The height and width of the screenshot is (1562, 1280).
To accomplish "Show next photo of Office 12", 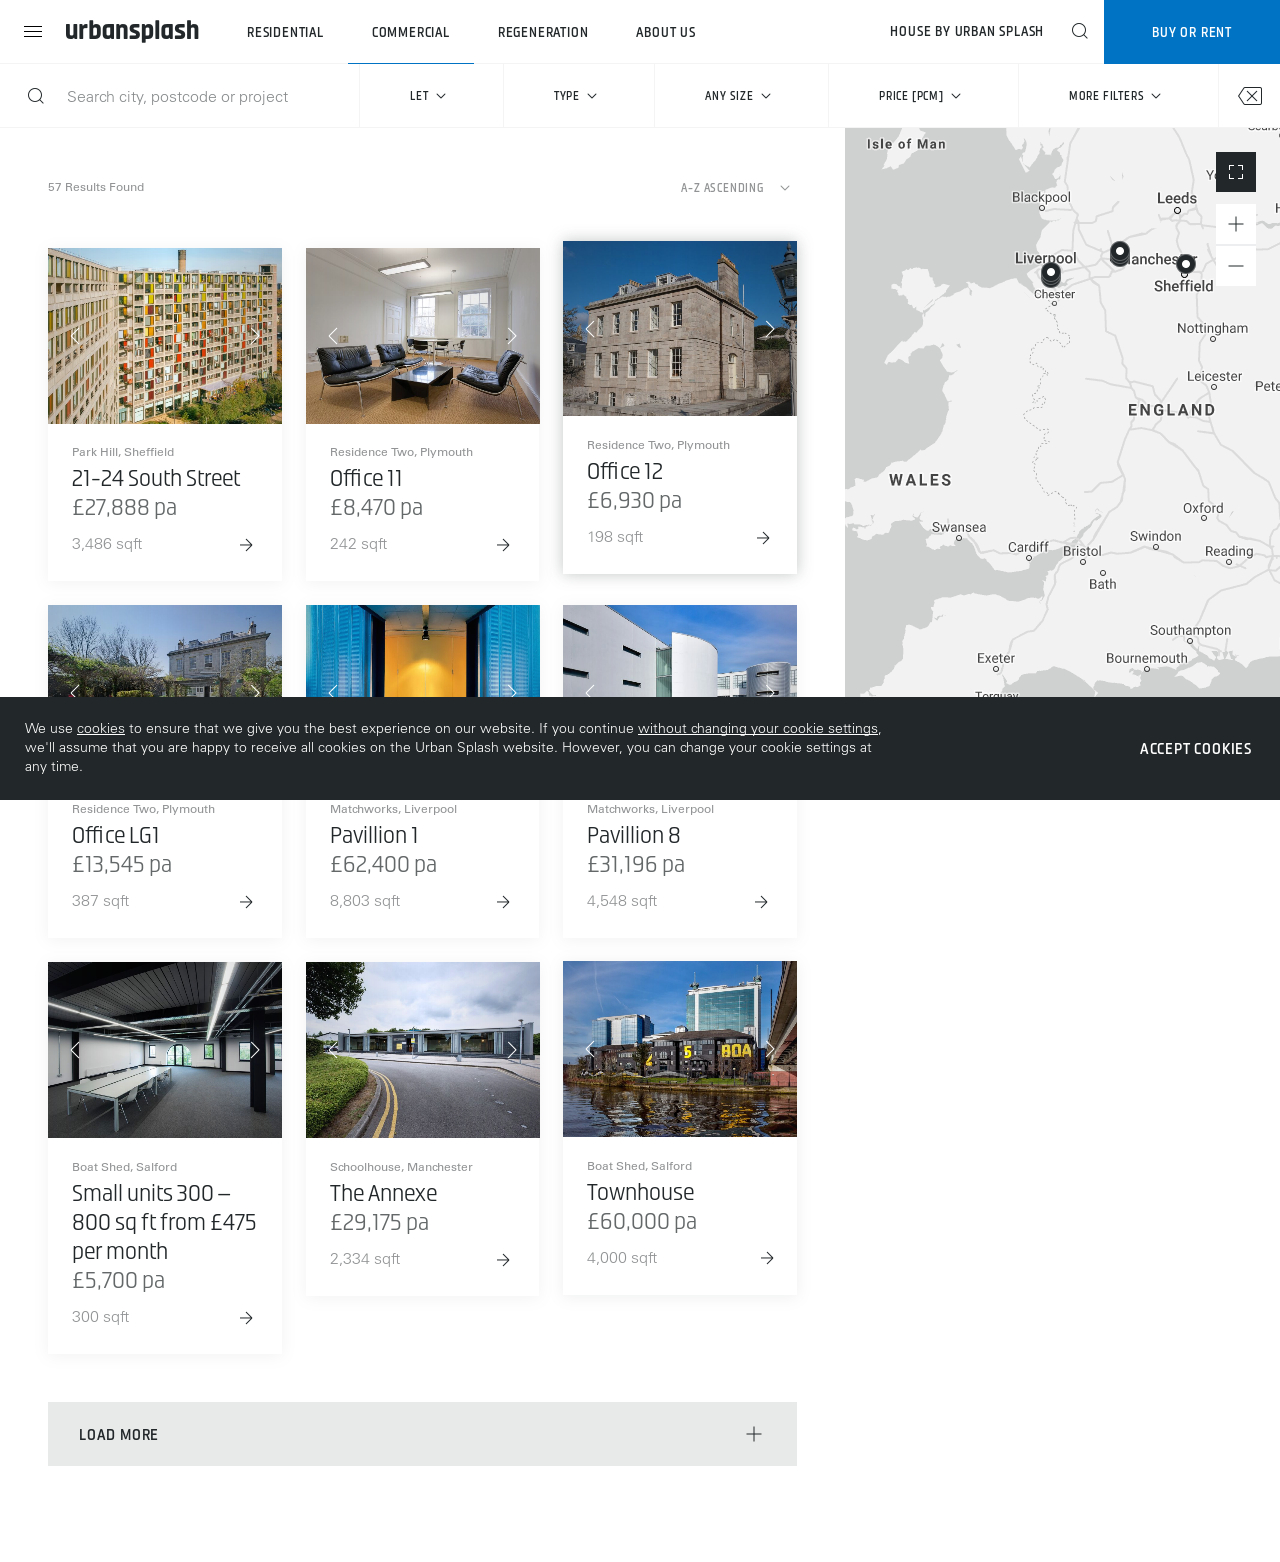I will 770,329.
